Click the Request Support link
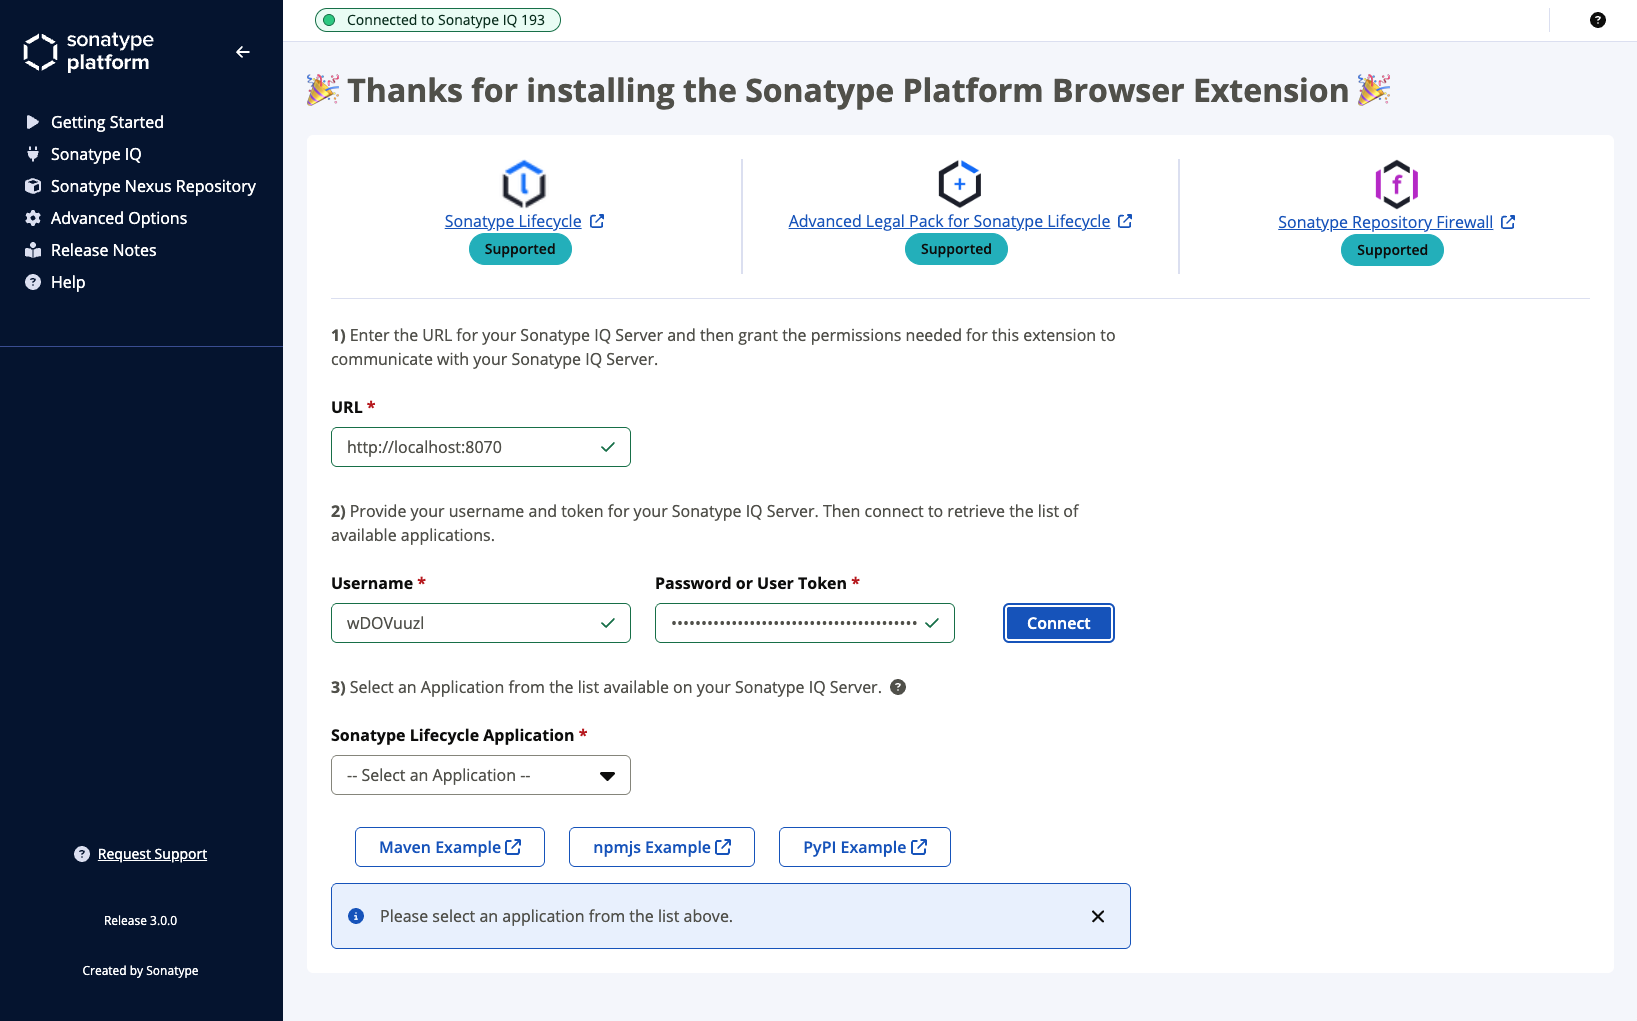Viewport: 1637px width, 1021px height. click(x=152, y=854)
